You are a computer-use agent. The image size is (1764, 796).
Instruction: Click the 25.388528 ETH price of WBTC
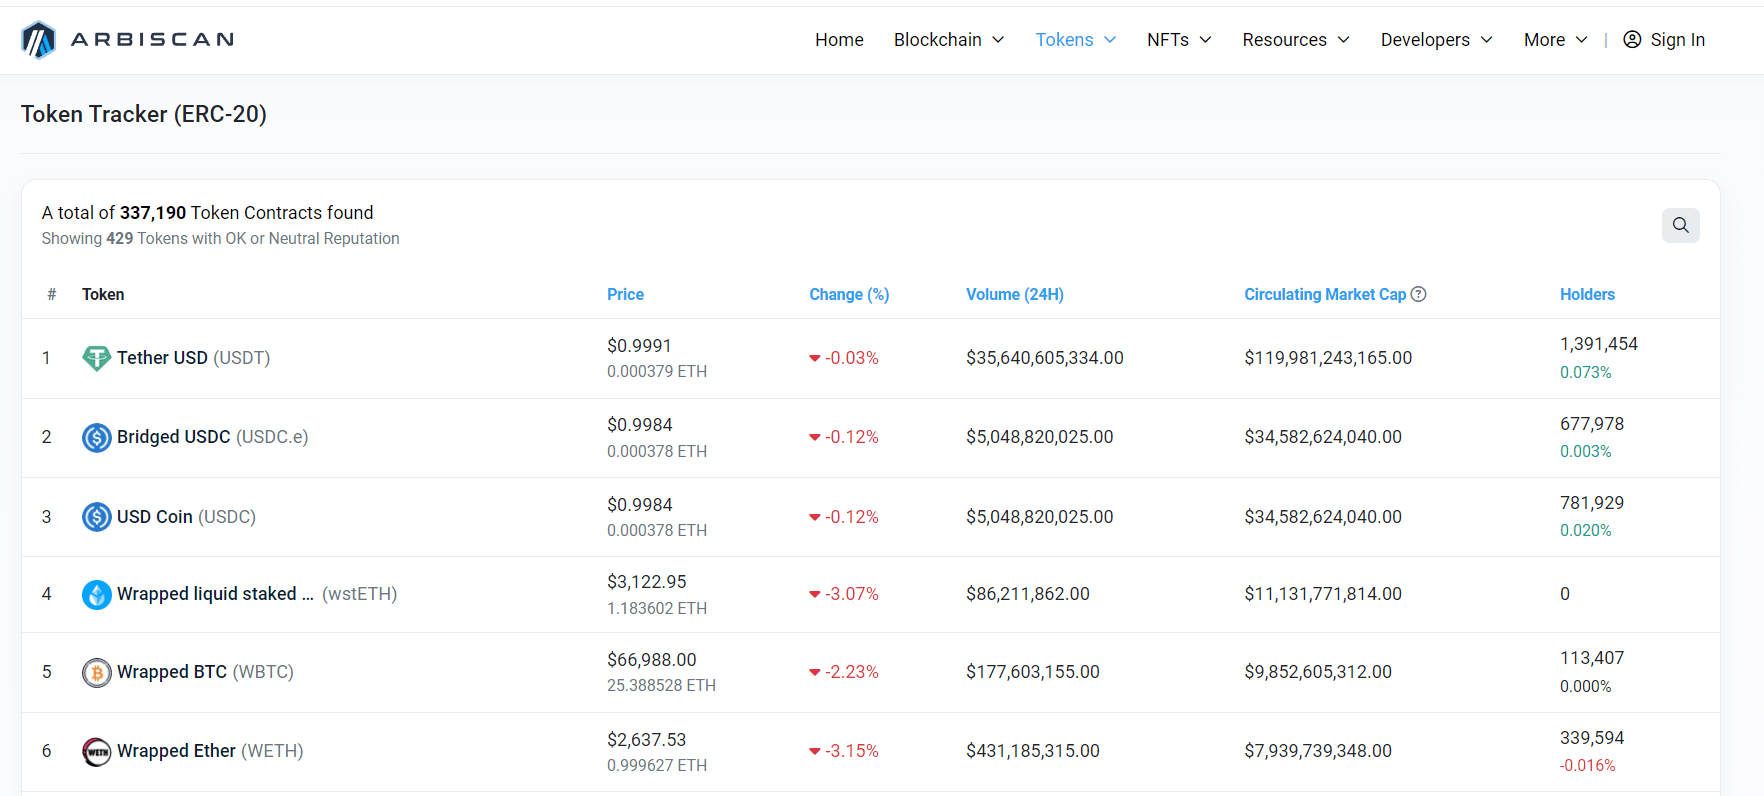pos(661,686)
